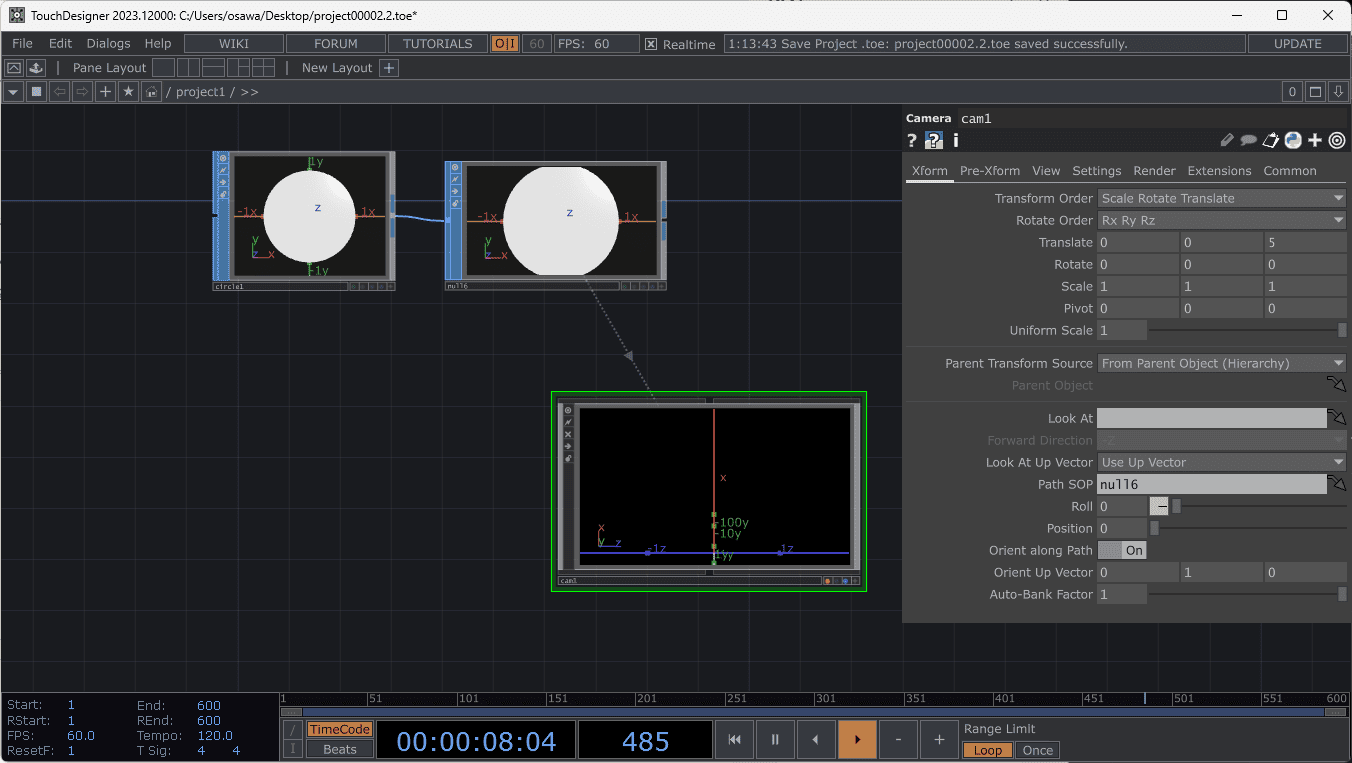Click the Auto-Bank Factor slider
The image size is (1352, 763).
pyautogui.click(x=1247, y=594)
